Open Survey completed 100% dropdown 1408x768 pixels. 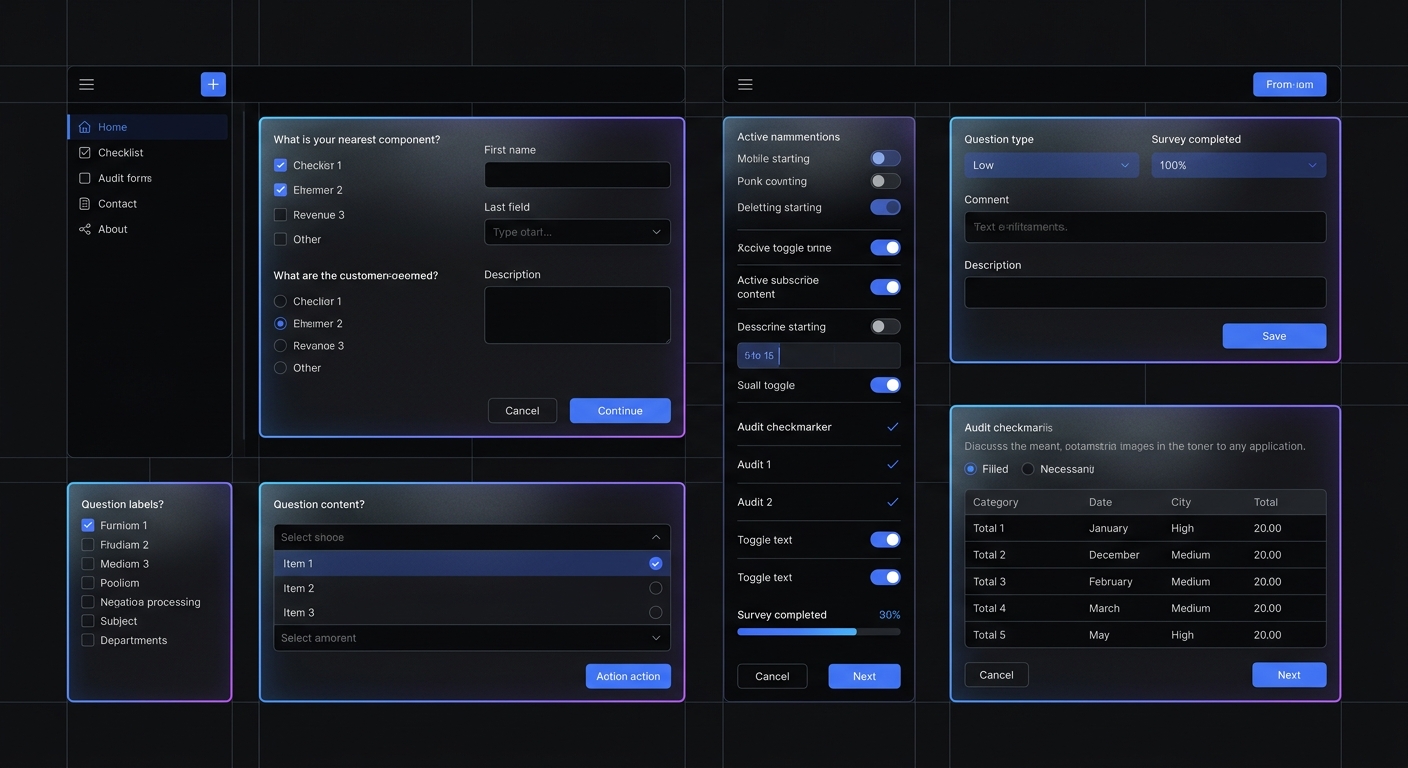pyautogui.click(x=1238, y=165)
